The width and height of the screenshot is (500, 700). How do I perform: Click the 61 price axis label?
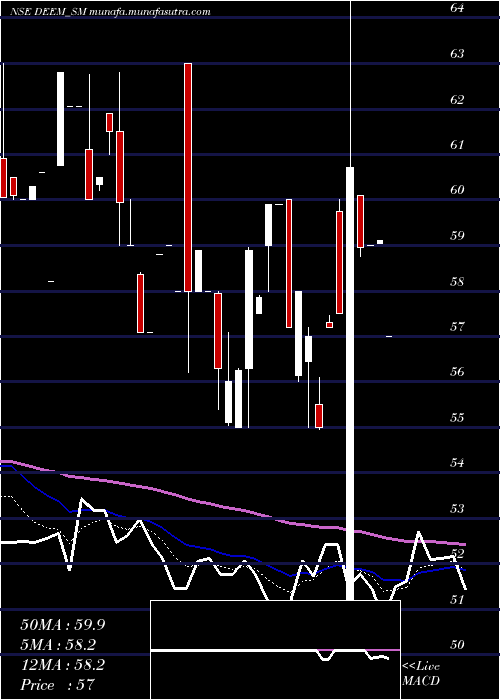coord(456,145)
